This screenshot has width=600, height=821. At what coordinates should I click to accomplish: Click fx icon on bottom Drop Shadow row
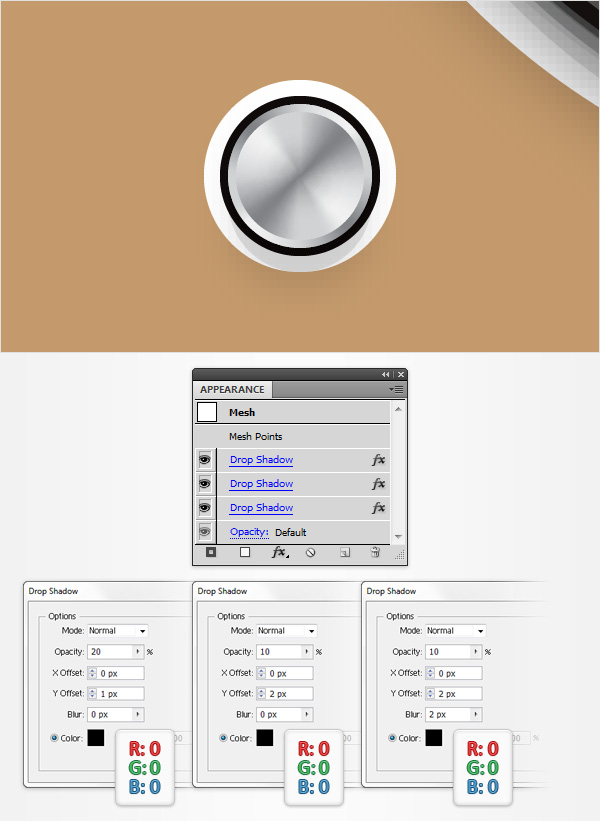(x=379, y=508)
